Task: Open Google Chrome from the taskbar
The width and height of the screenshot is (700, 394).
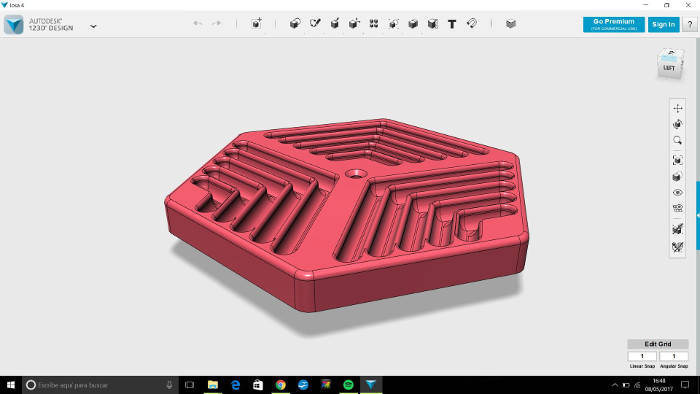Action: click(x=280, y=385)
